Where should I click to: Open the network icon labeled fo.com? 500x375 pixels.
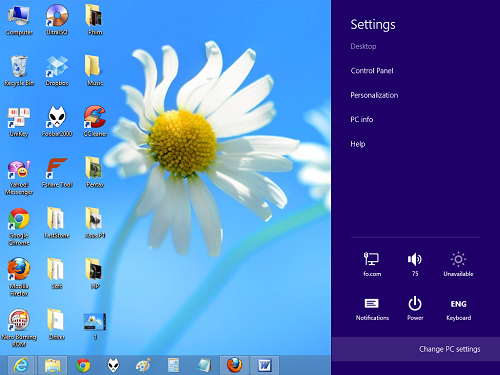(372, 264)
